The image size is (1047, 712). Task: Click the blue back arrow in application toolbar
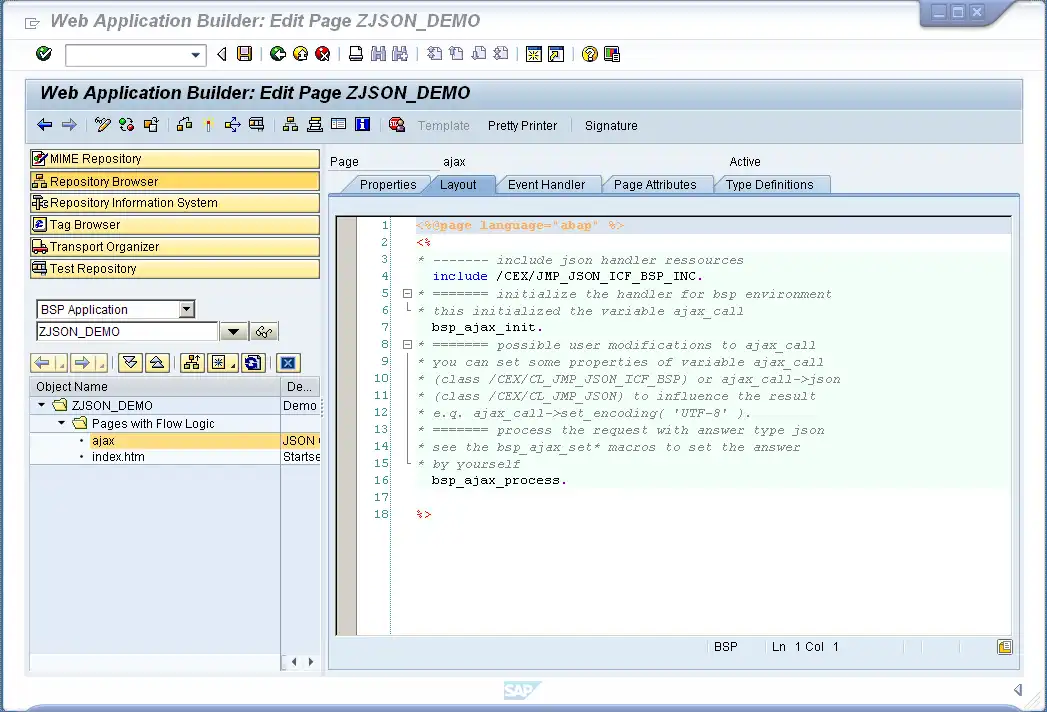click(44, 125)
